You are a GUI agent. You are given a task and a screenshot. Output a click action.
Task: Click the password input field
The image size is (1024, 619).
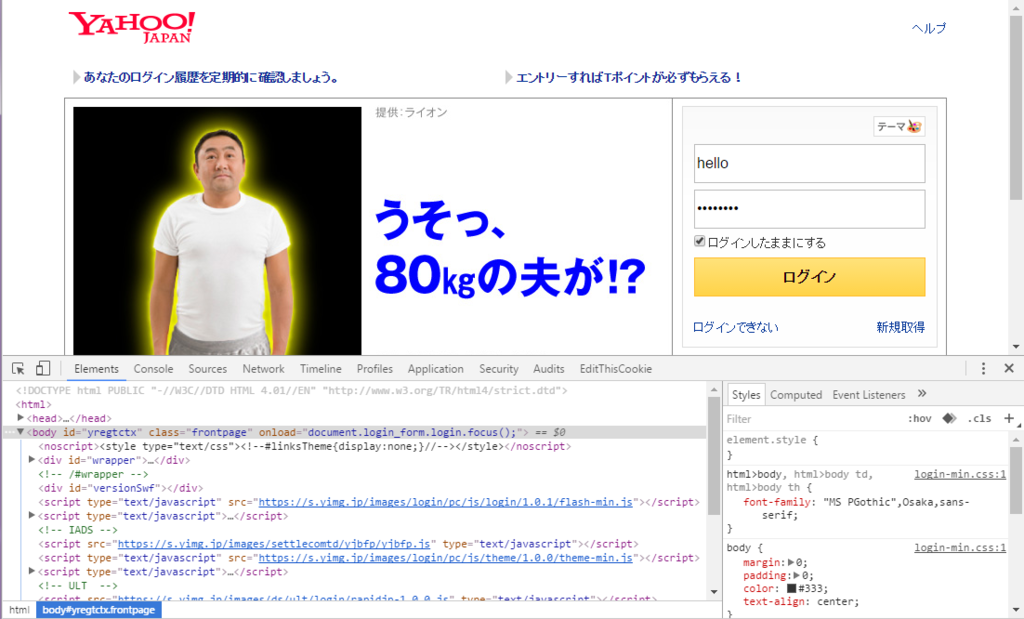809,209
